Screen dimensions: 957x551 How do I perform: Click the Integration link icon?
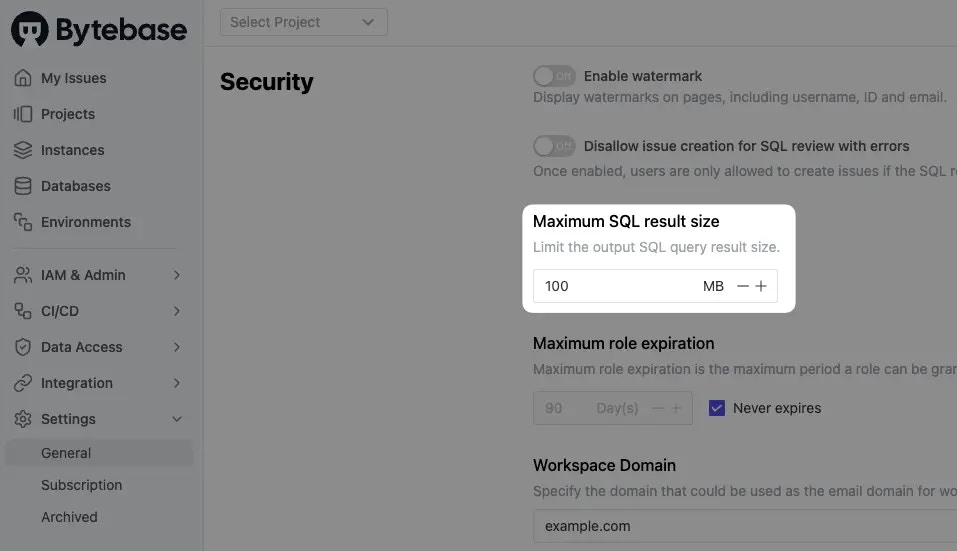(23, 383)
